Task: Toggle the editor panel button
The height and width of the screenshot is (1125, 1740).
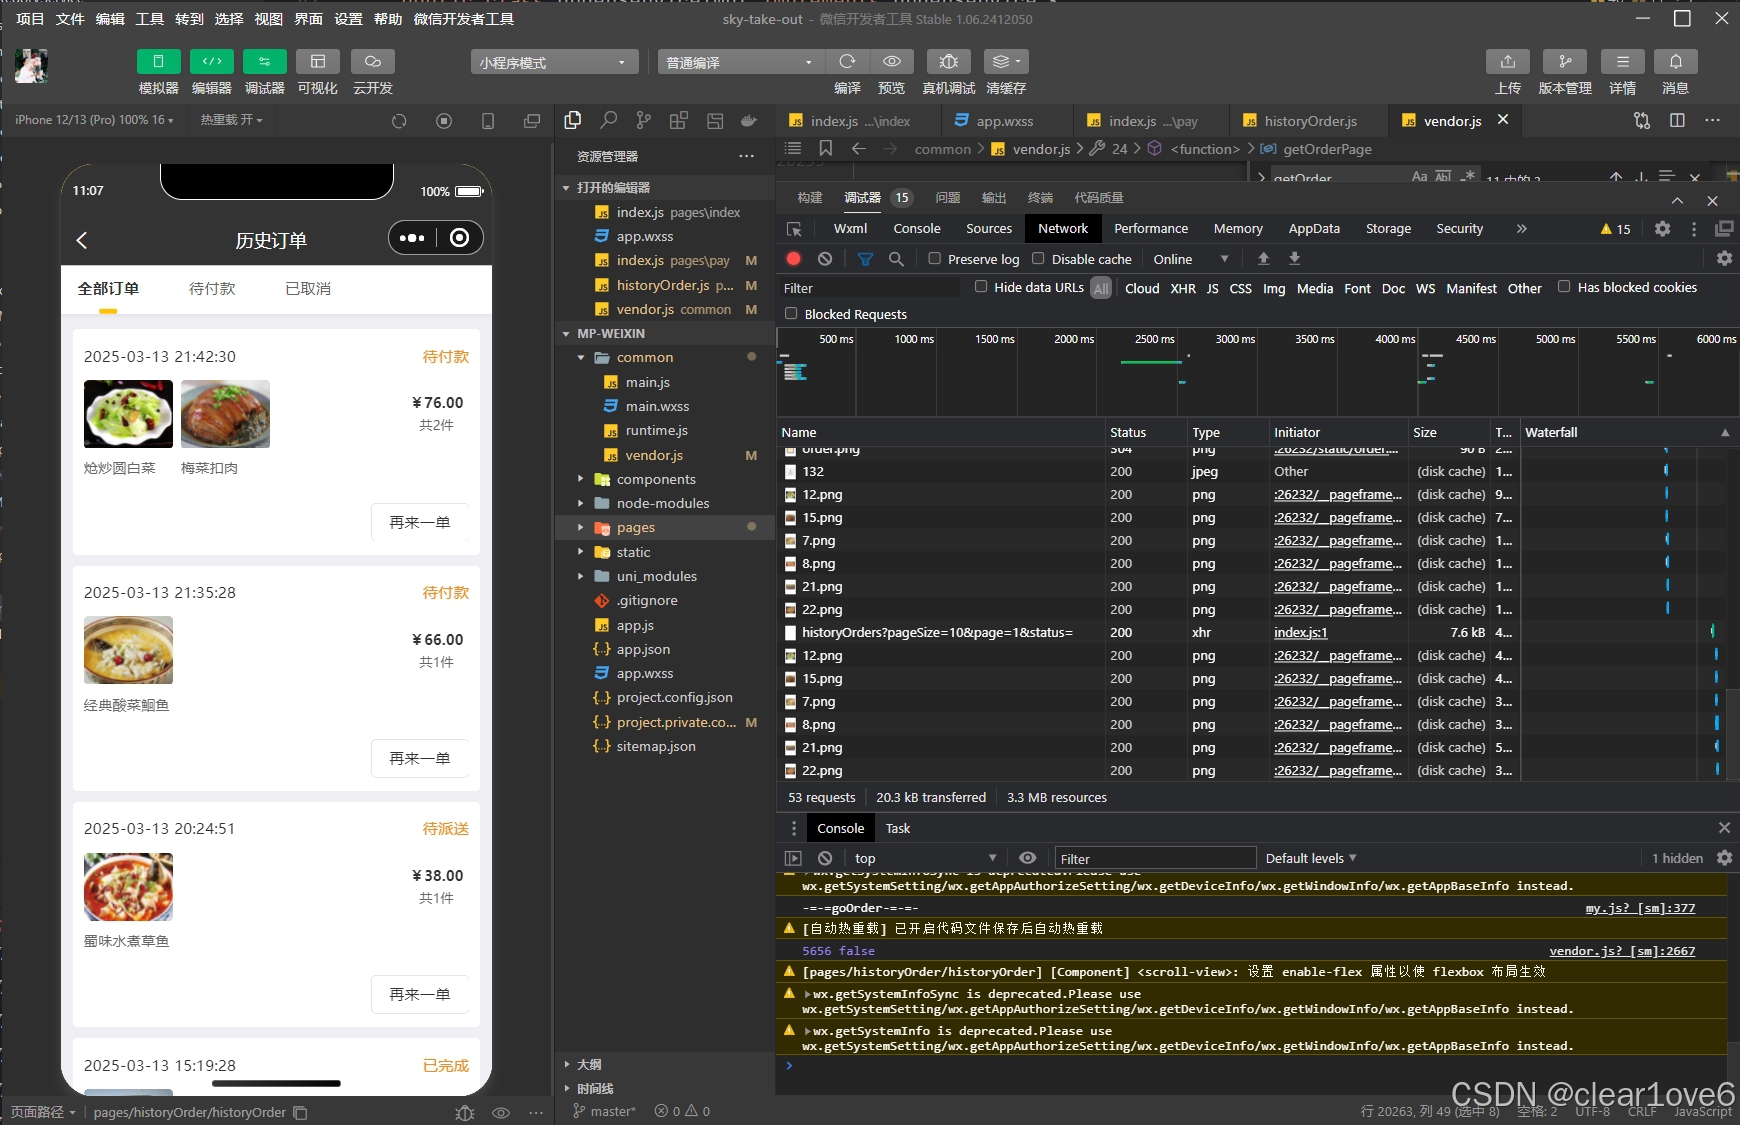Action: (x=211, y=62)
